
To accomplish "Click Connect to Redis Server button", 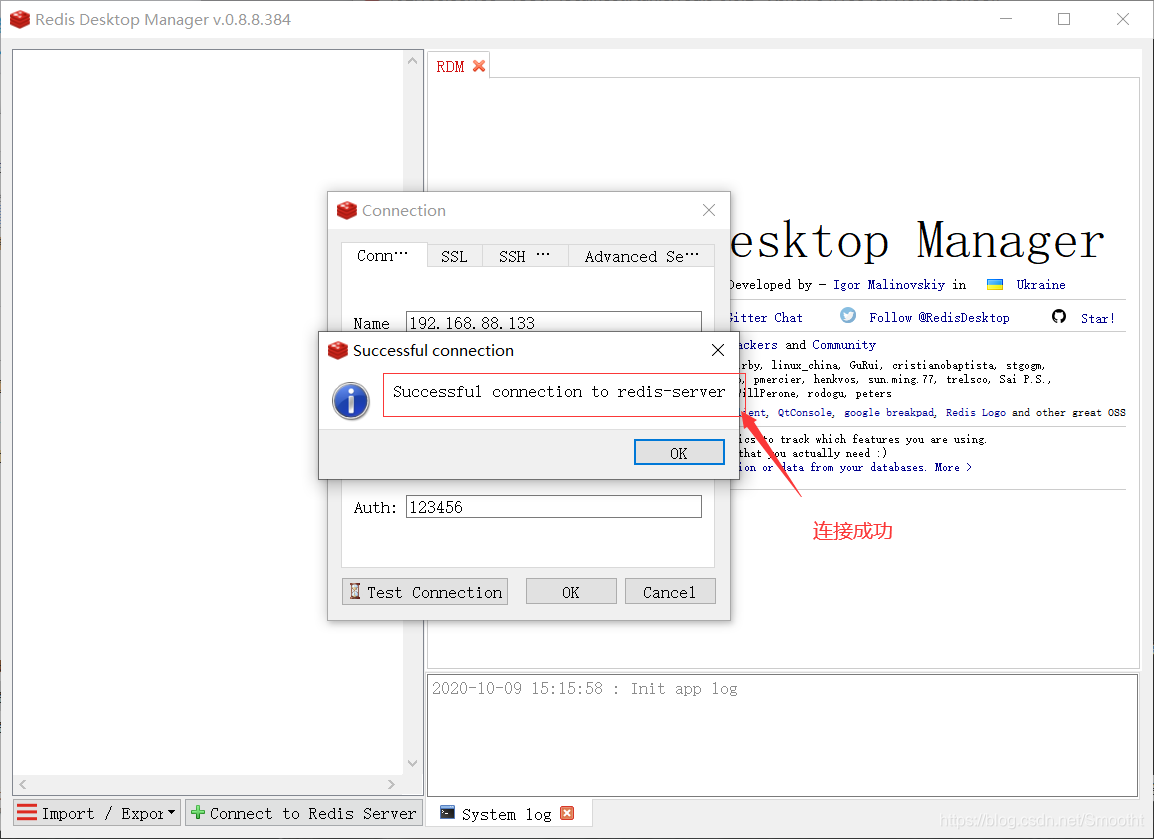I will [x=304, y=813].
